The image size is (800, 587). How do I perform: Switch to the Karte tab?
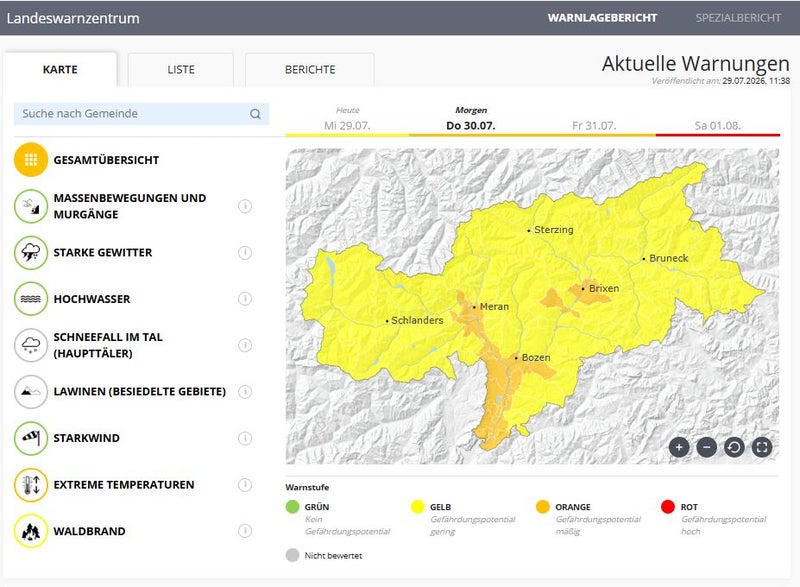[x=60, y=69]
